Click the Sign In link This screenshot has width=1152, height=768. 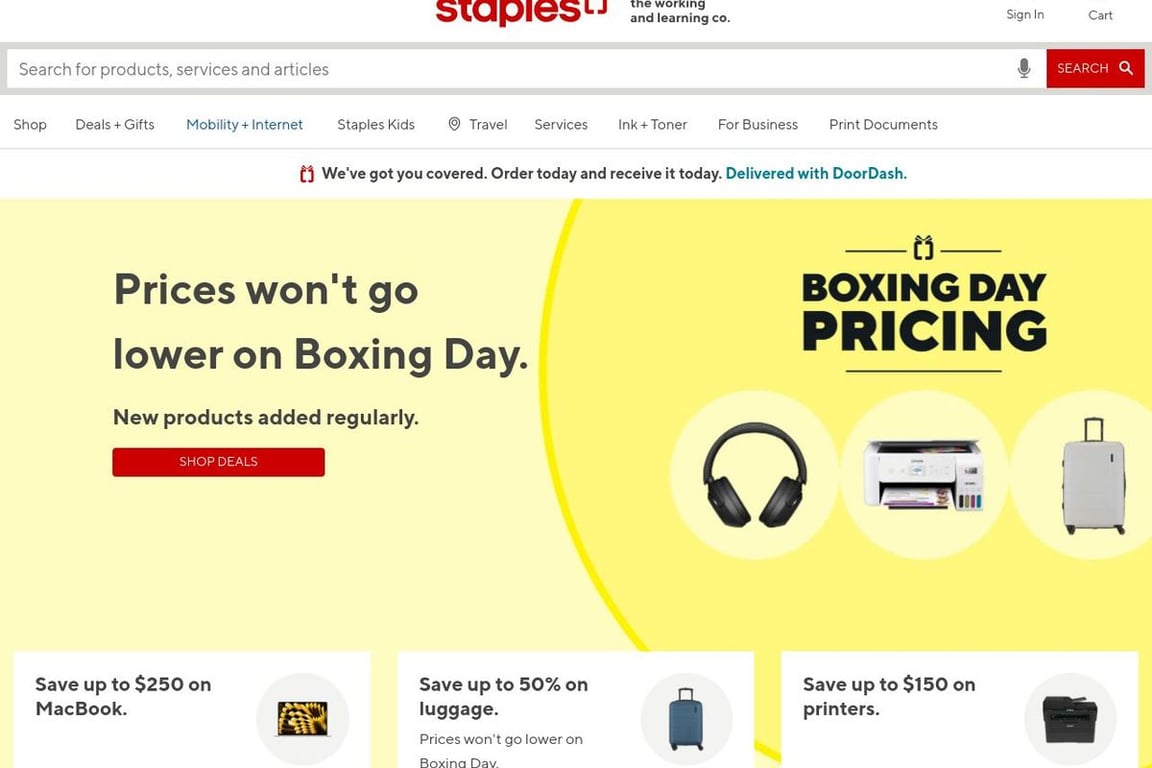(1024, 14)
